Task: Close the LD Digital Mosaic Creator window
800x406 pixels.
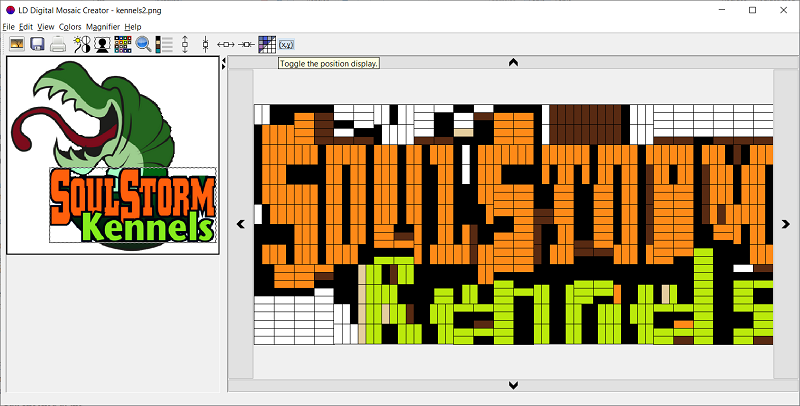Action: (784, 10)
